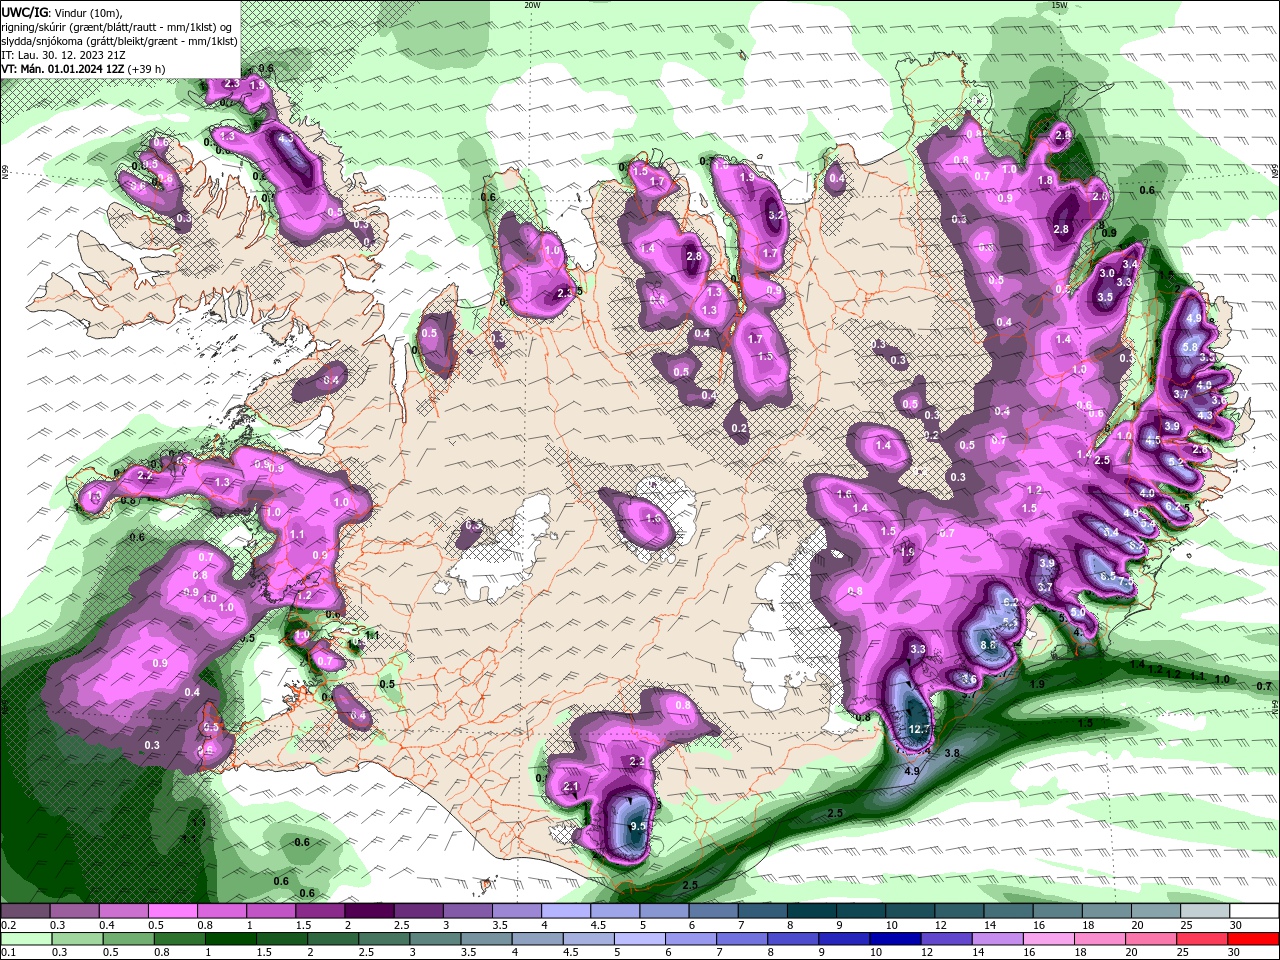Screen dimensions: 1280x960
Task: Click the "IT: Lau. 30. 12. 2023 21Z" text
Action: (x=63, y=55)
